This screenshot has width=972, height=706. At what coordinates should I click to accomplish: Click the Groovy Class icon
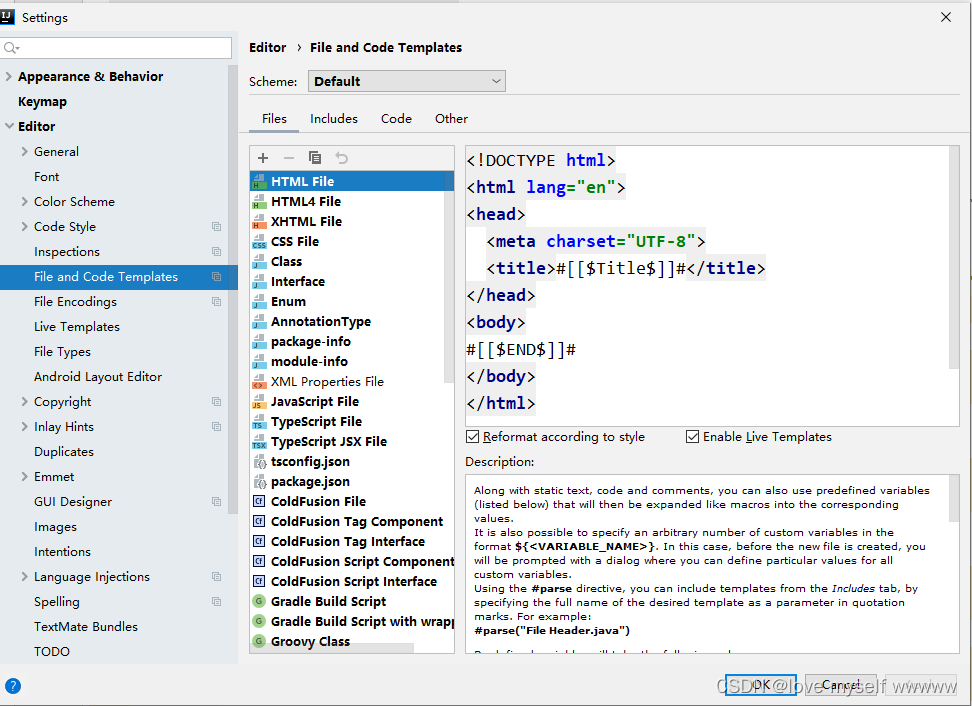pyautogui.click(x=259, y=641)
